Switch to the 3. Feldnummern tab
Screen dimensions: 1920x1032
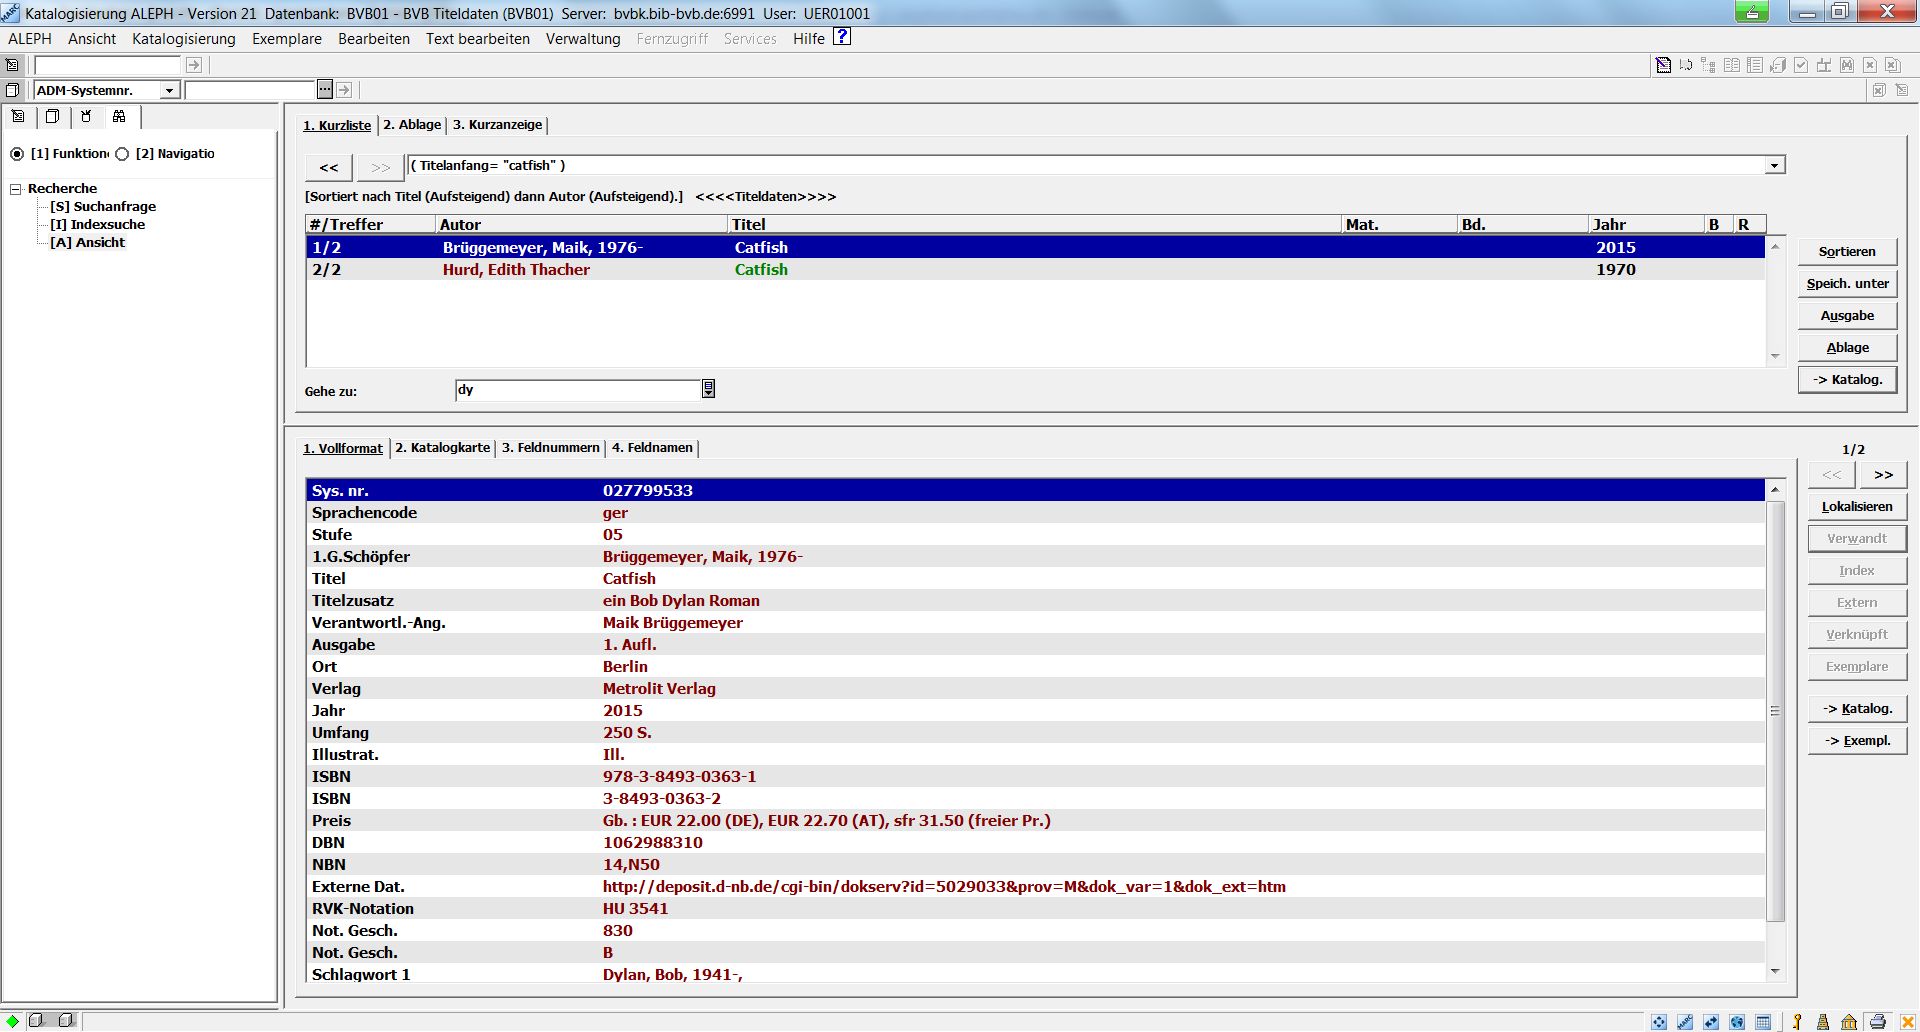(550, 448)
